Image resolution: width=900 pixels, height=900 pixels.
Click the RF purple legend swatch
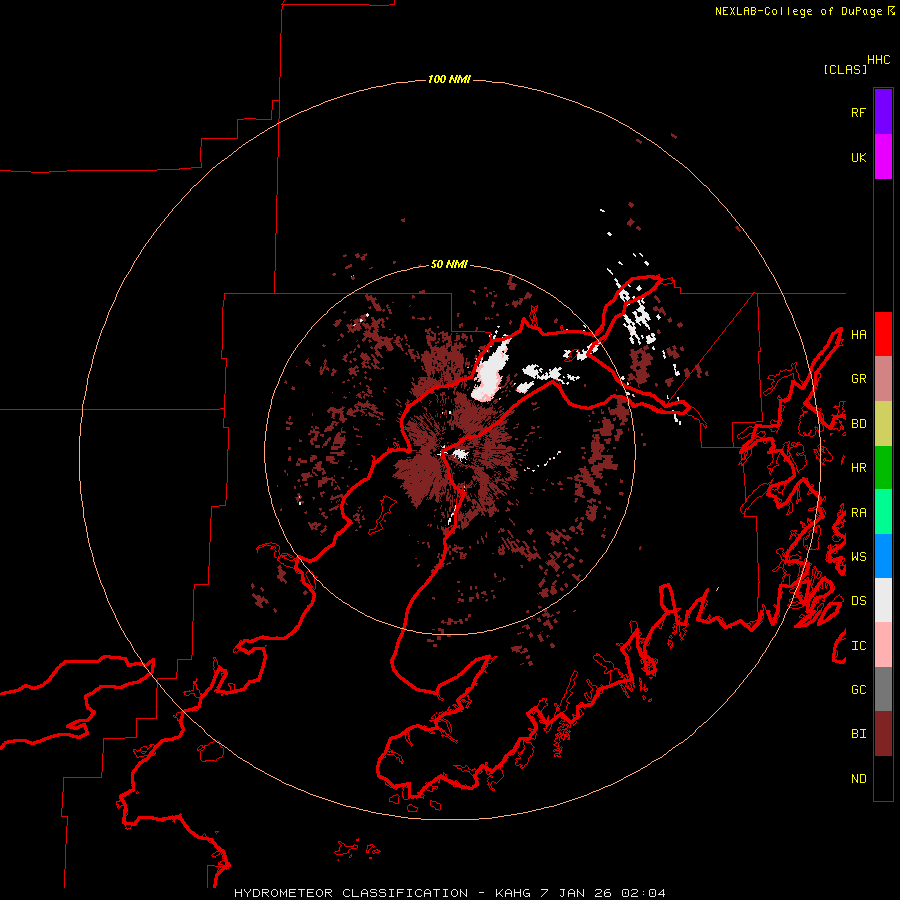click(x=883, y=112)
